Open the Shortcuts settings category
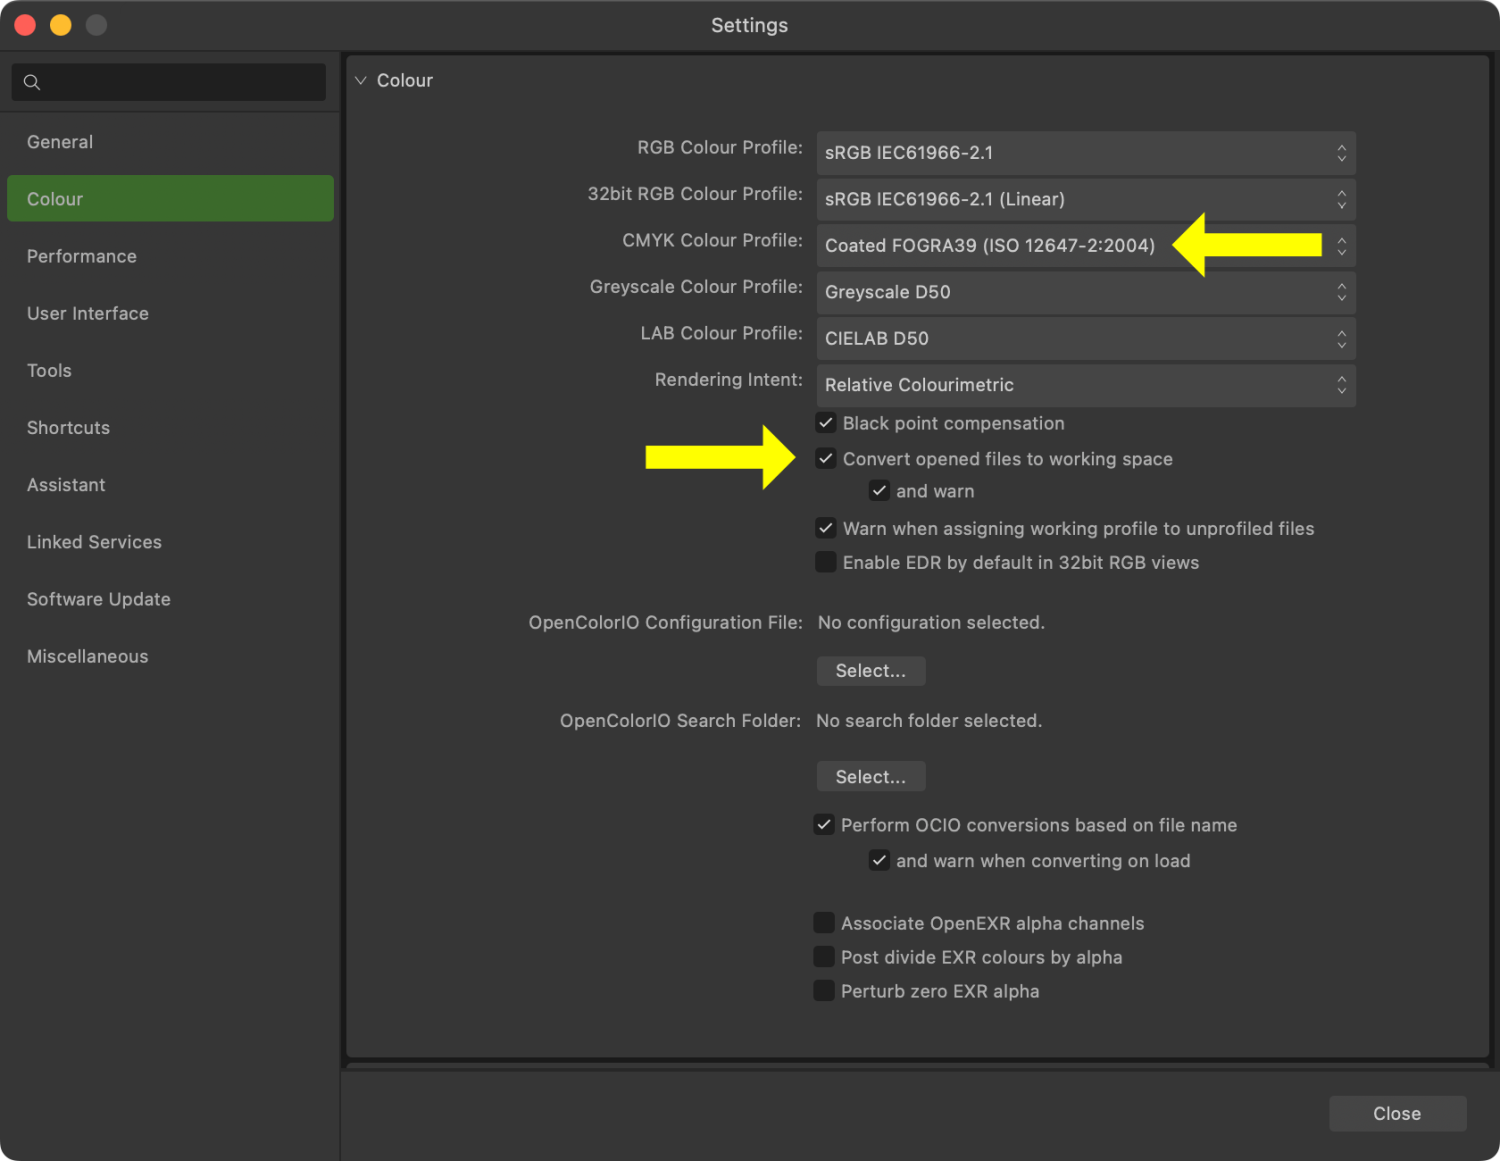Screen dimensions: 1500x1161 [68, 428]
